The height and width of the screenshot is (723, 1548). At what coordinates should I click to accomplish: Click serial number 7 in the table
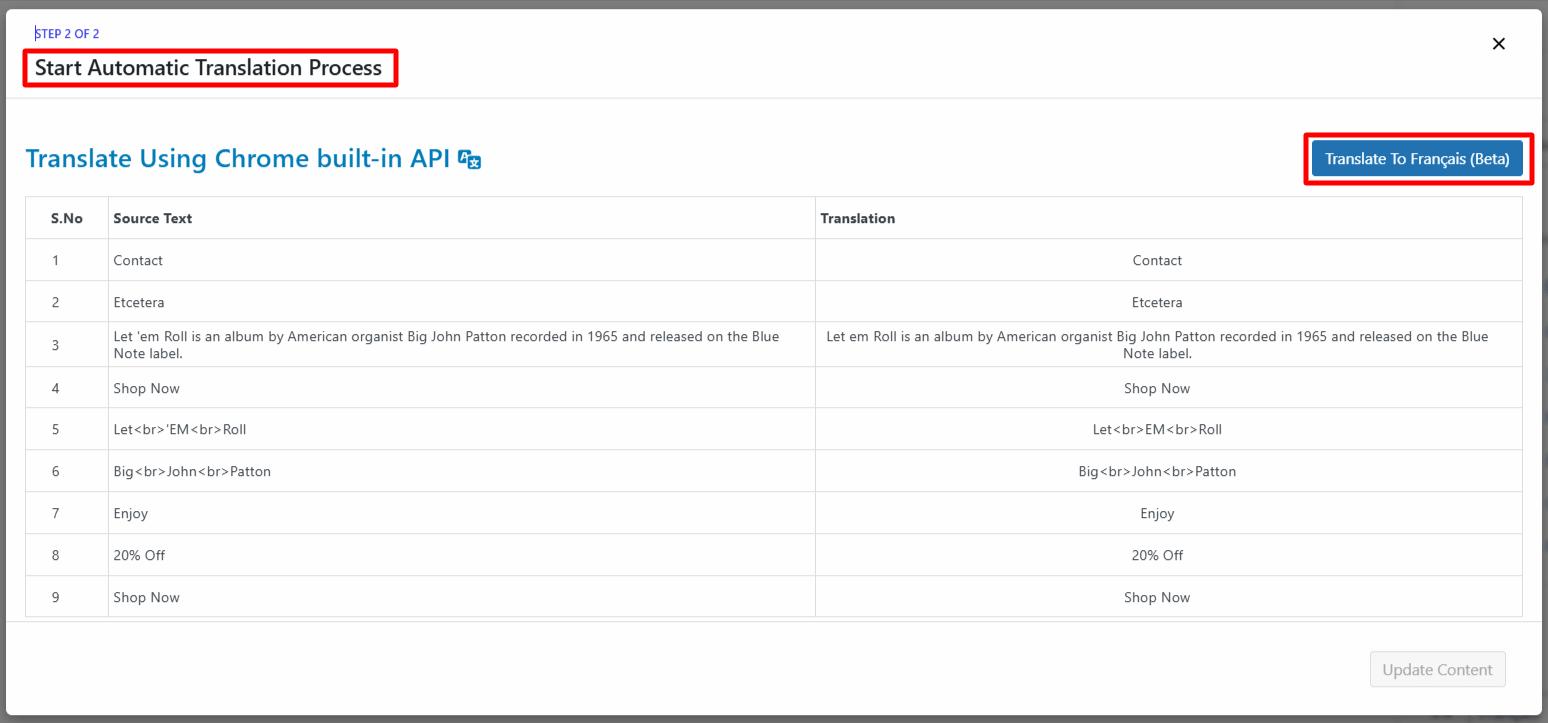pyautogui.click(x=56, y=514)
